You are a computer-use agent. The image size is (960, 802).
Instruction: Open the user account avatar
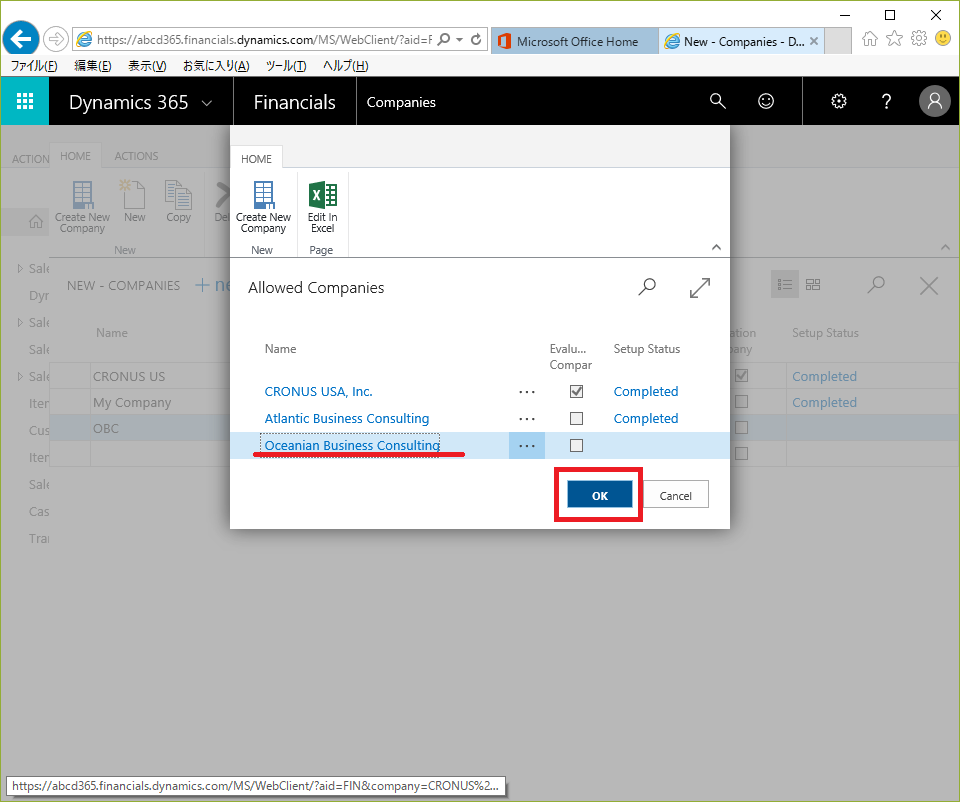(934, 101)
